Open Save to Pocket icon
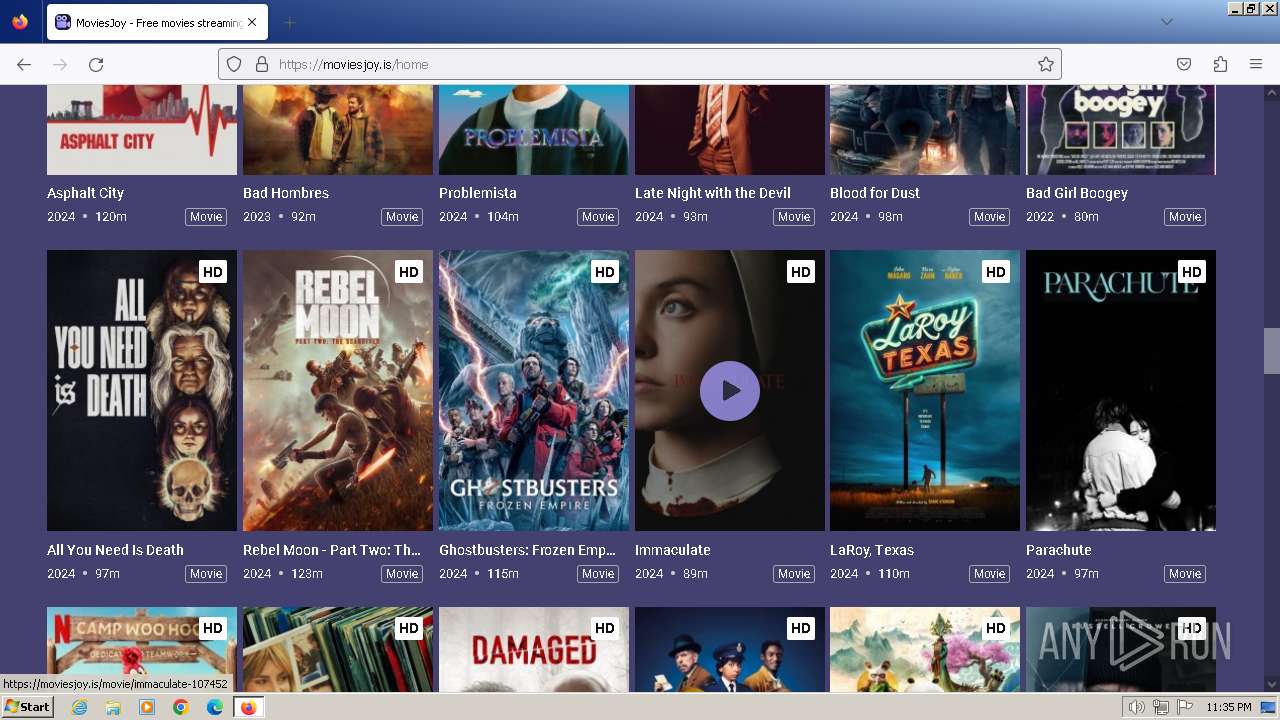Image resolution: width=1280 pixels, height=720 pixels. [1184, 64]
